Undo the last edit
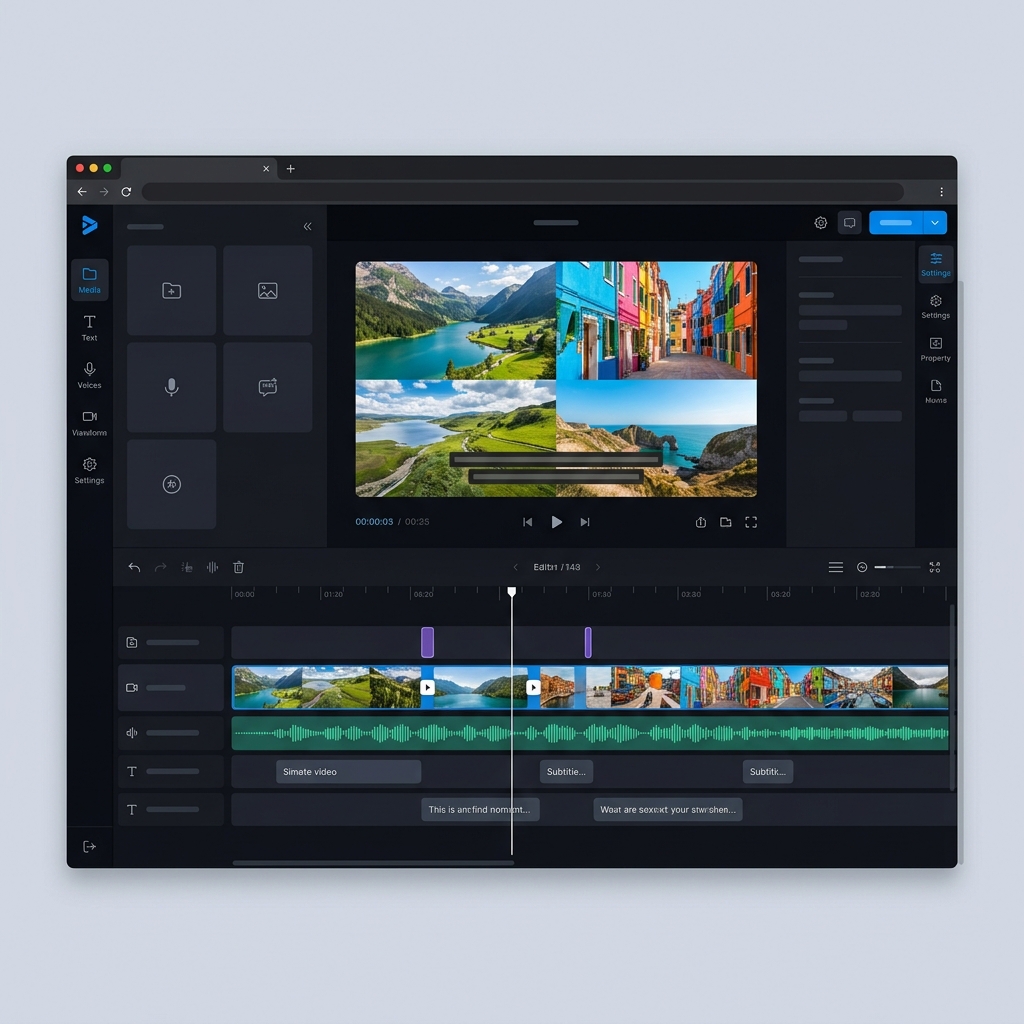 pos(135,567)
